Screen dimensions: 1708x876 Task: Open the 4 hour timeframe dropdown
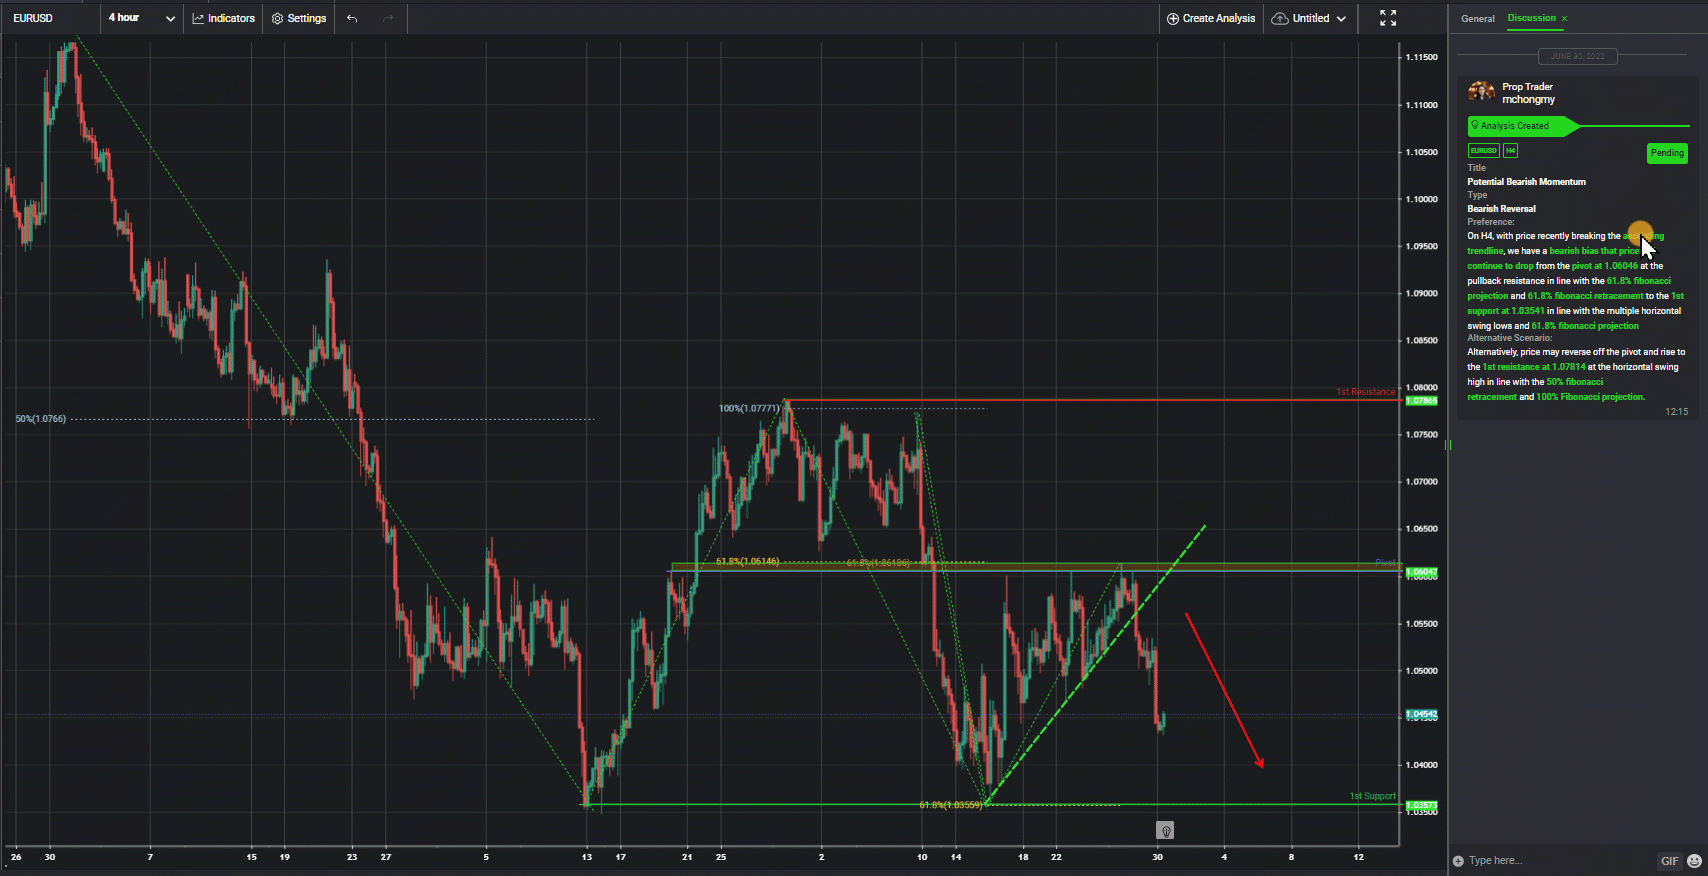tap(141, 18)
